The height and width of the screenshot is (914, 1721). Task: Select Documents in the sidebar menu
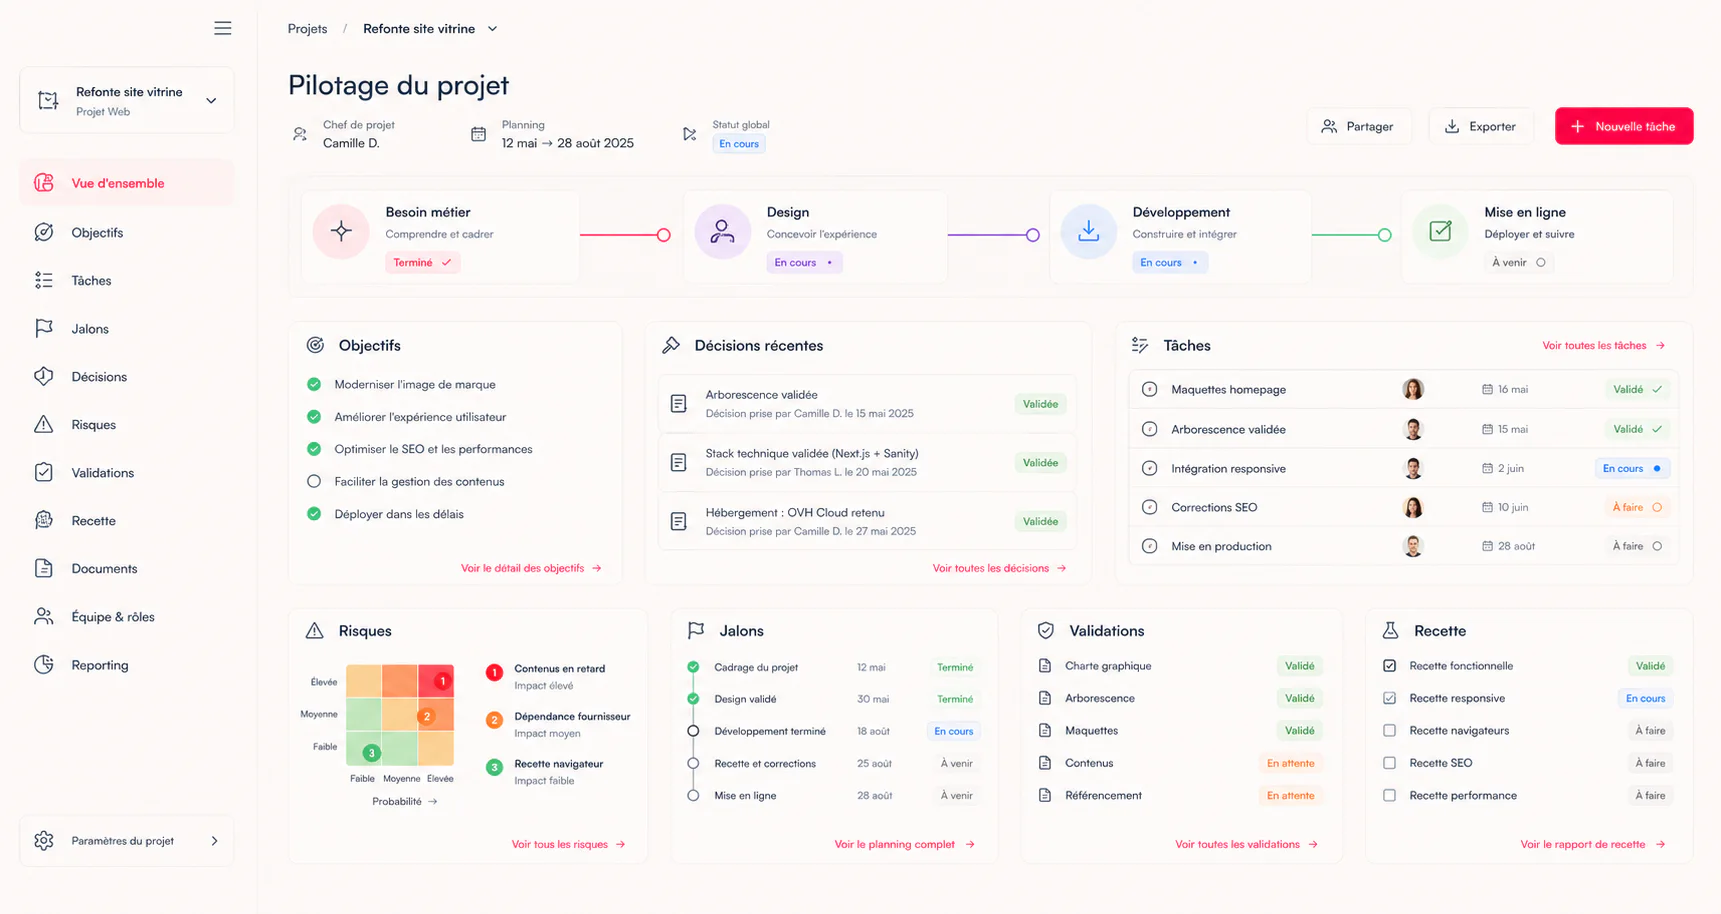127,568
